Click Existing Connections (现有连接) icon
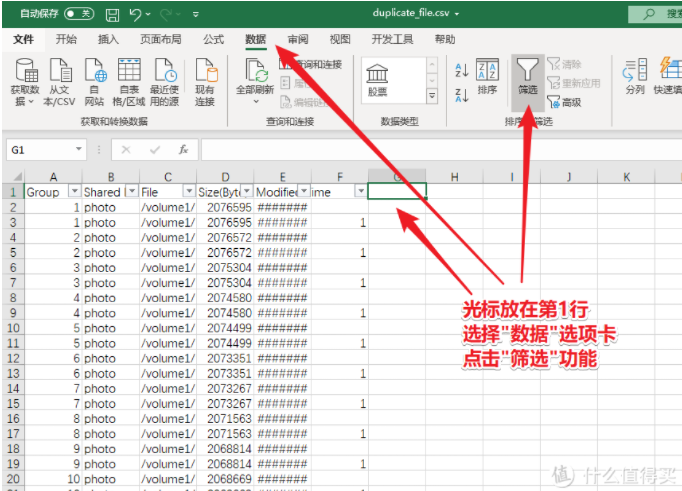Viewport: 682px width, 491px height. click(x=205, y=80)
